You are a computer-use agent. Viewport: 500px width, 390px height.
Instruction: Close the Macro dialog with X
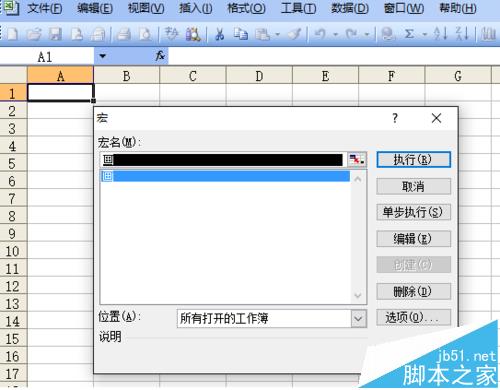coord(436,118)
